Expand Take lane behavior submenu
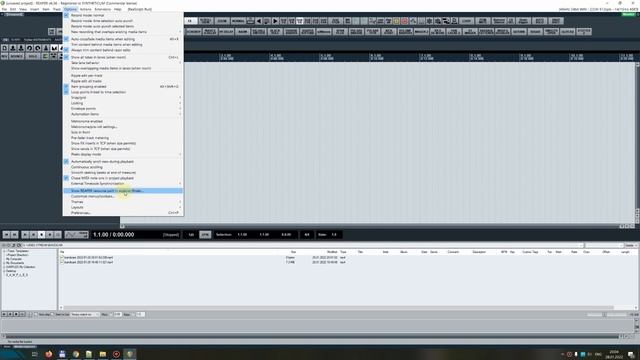The image size is (640, 360). point(123,63)
